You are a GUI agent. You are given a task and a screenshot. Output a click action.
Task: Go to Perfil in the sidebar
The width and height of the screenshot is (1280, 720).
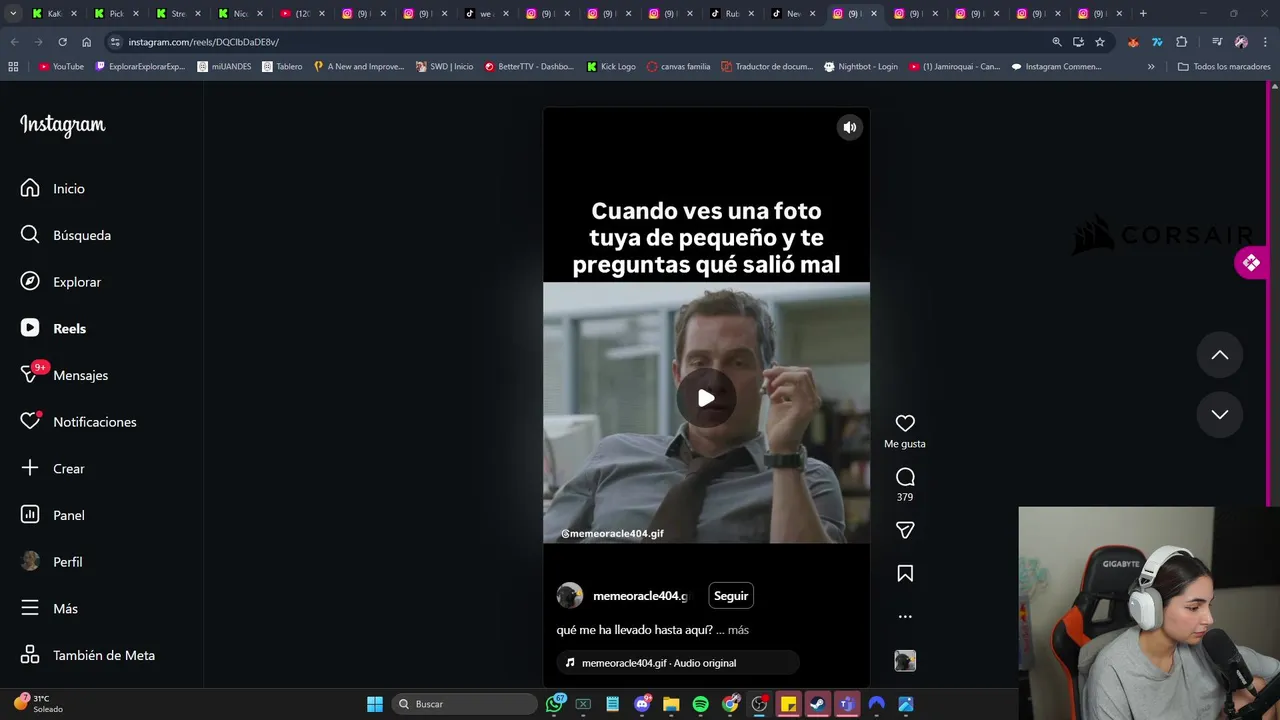pos(52,562)
